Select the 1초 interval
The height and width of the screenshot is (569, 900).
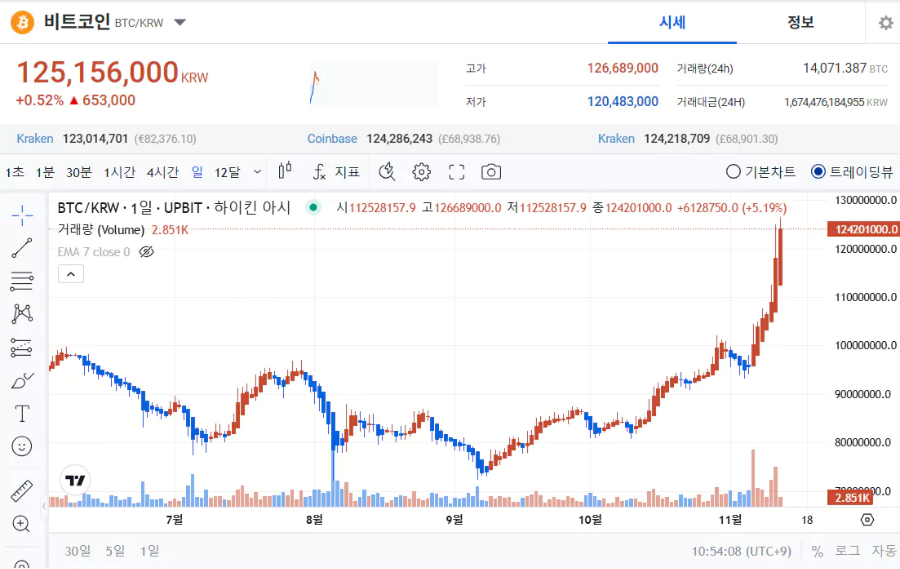pos(15,172)
